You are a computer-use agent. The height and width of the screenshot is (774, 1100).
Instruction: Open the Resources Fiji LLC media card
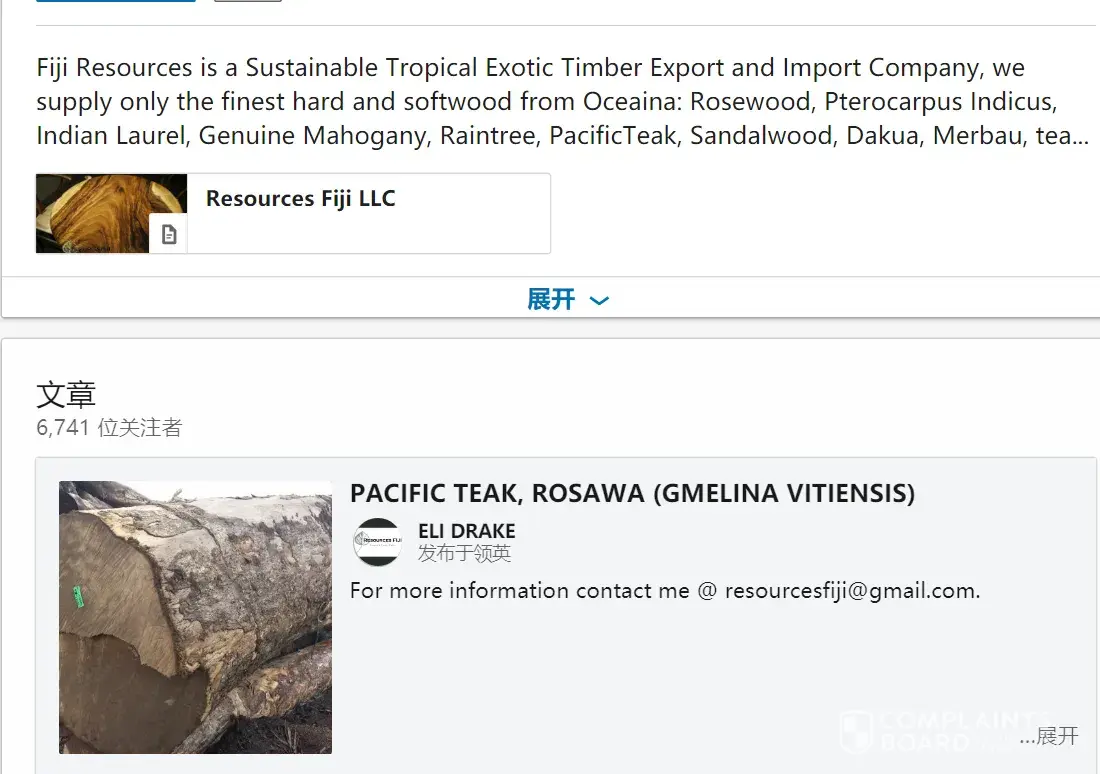coord(293,213)
